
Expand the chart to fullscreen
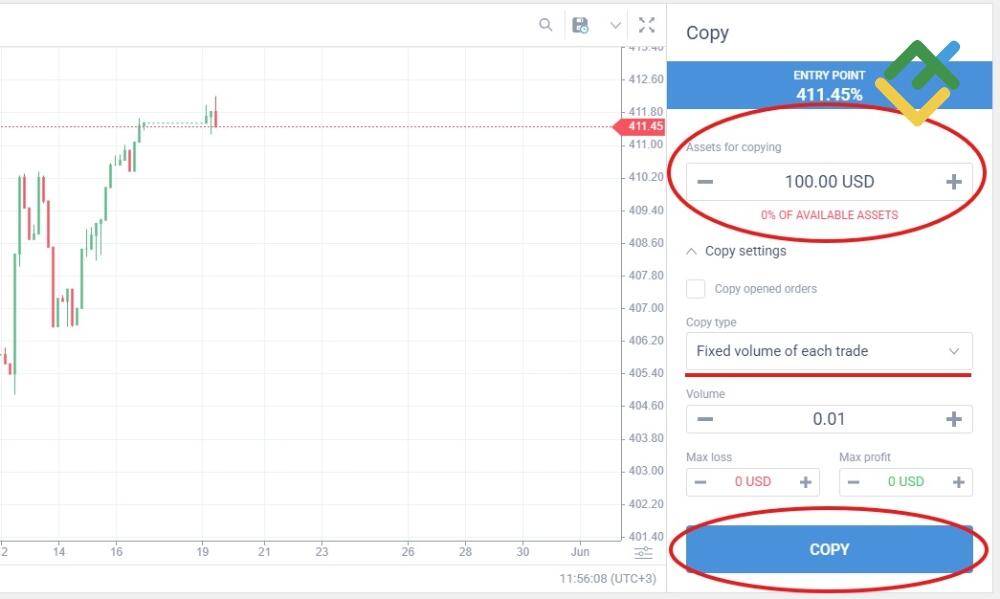(646, 24)
